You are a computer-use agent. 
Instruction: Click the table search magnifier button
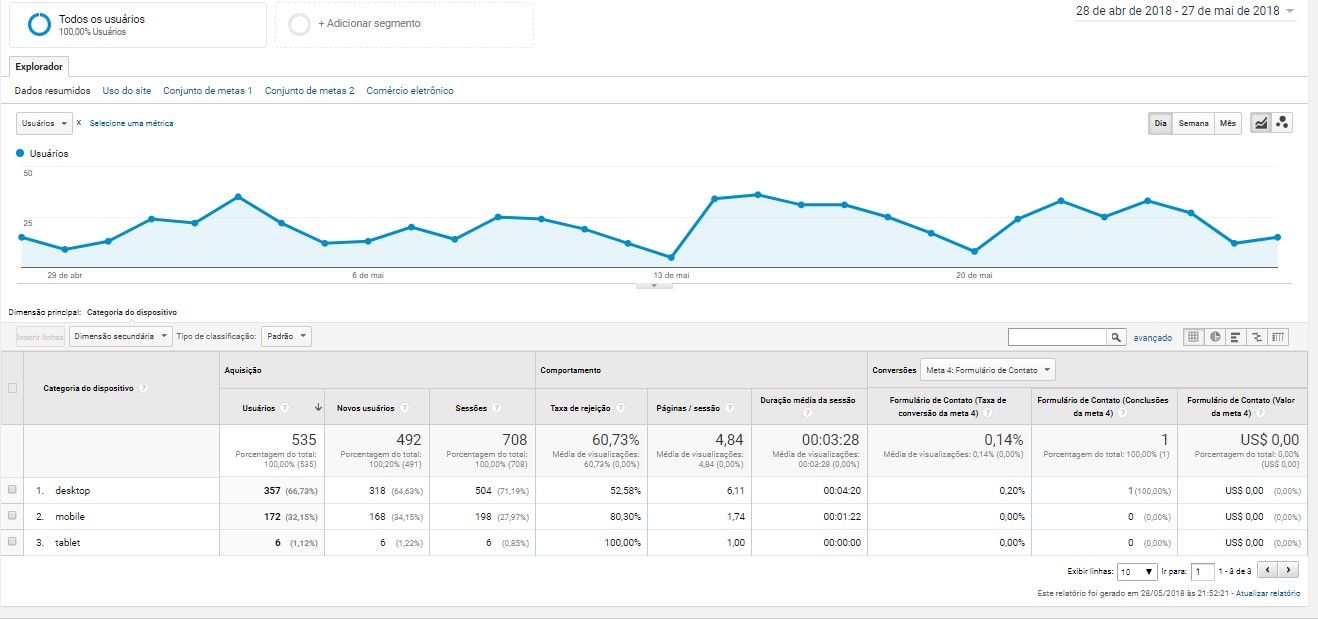(1116, 337)
